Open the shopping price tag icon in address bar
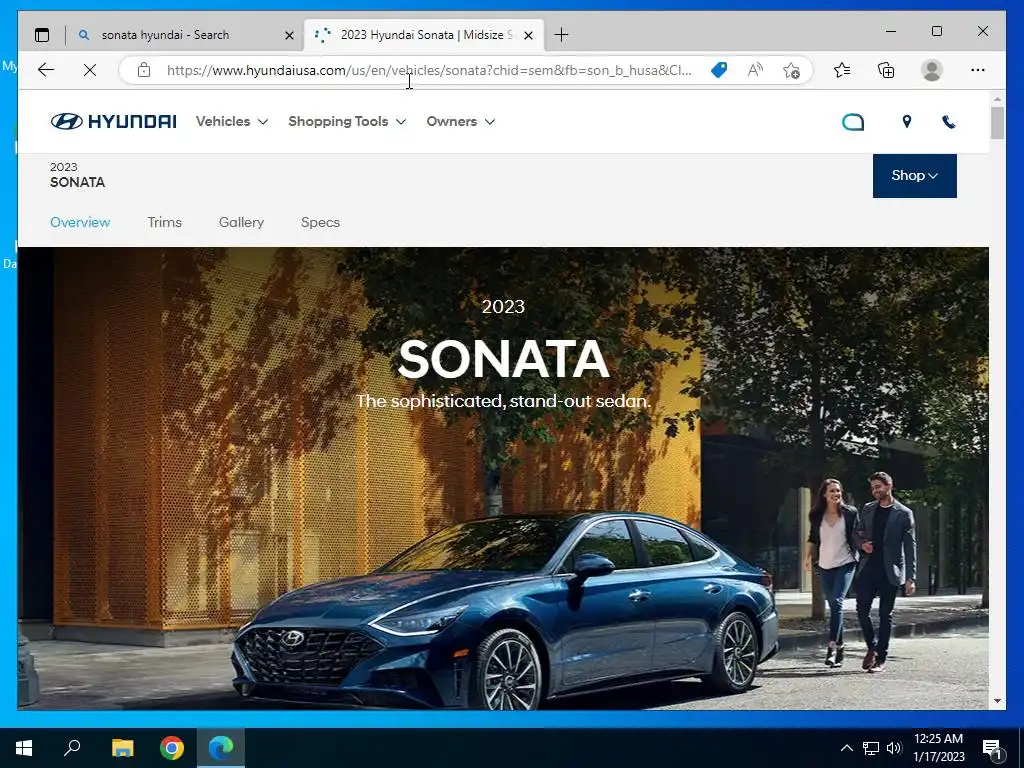 point(719,70)
